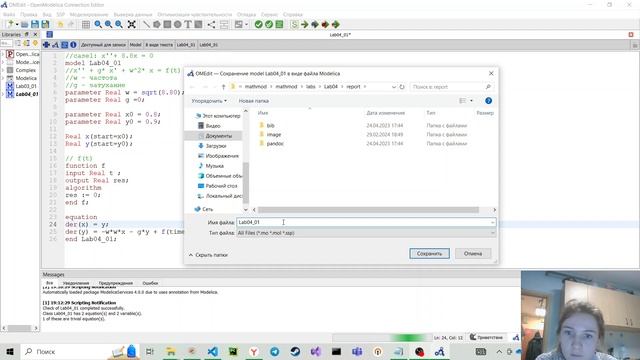Click the Поиск в report search field
Viewport: 640px width, 360px height.
(451, 87)
